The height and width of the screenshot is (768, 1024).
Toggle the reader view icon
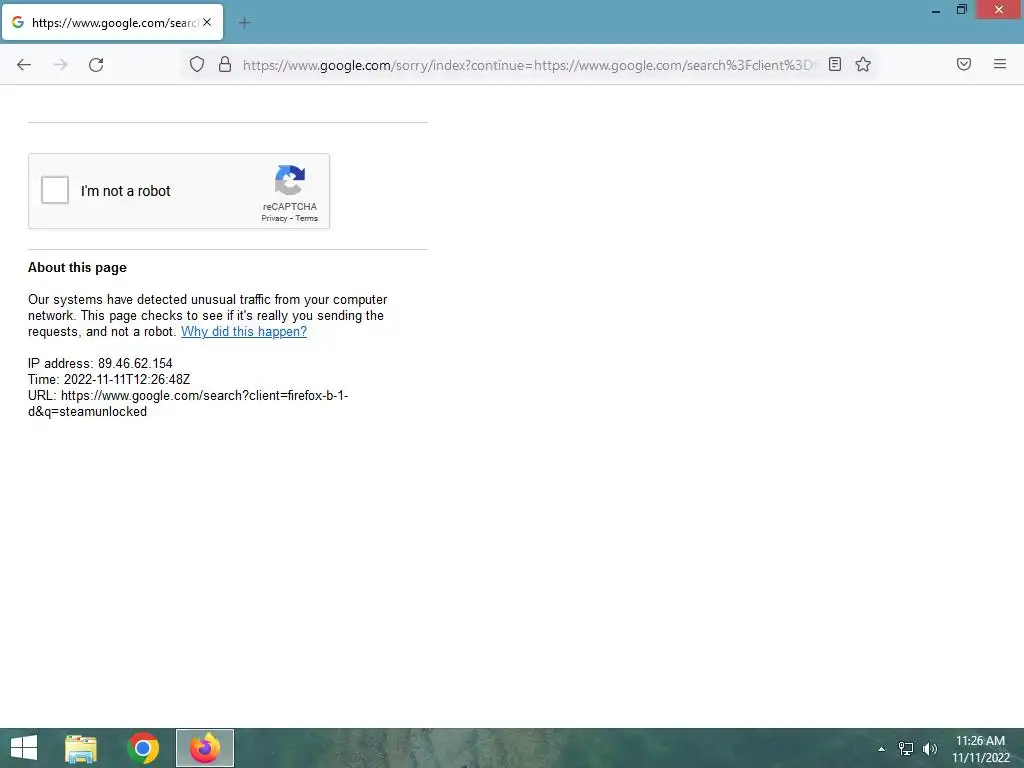click(x=835, y=64)
